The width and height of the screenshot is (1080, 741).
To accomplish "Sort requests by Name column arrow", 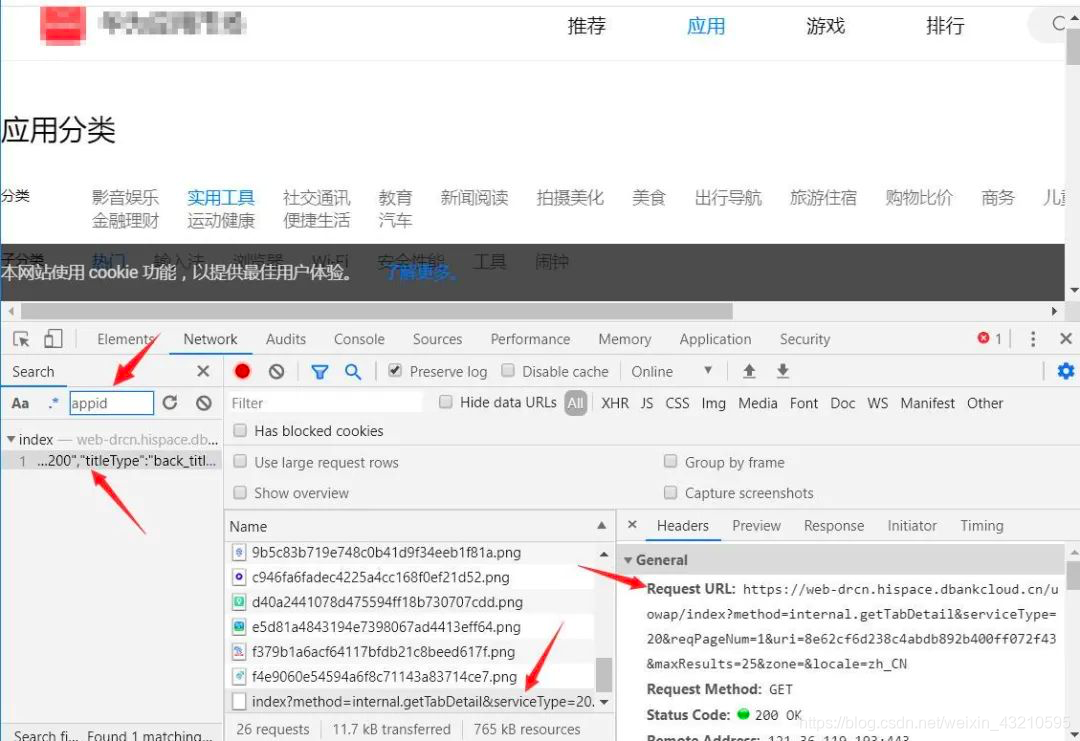I will click(x=601, y=525).
